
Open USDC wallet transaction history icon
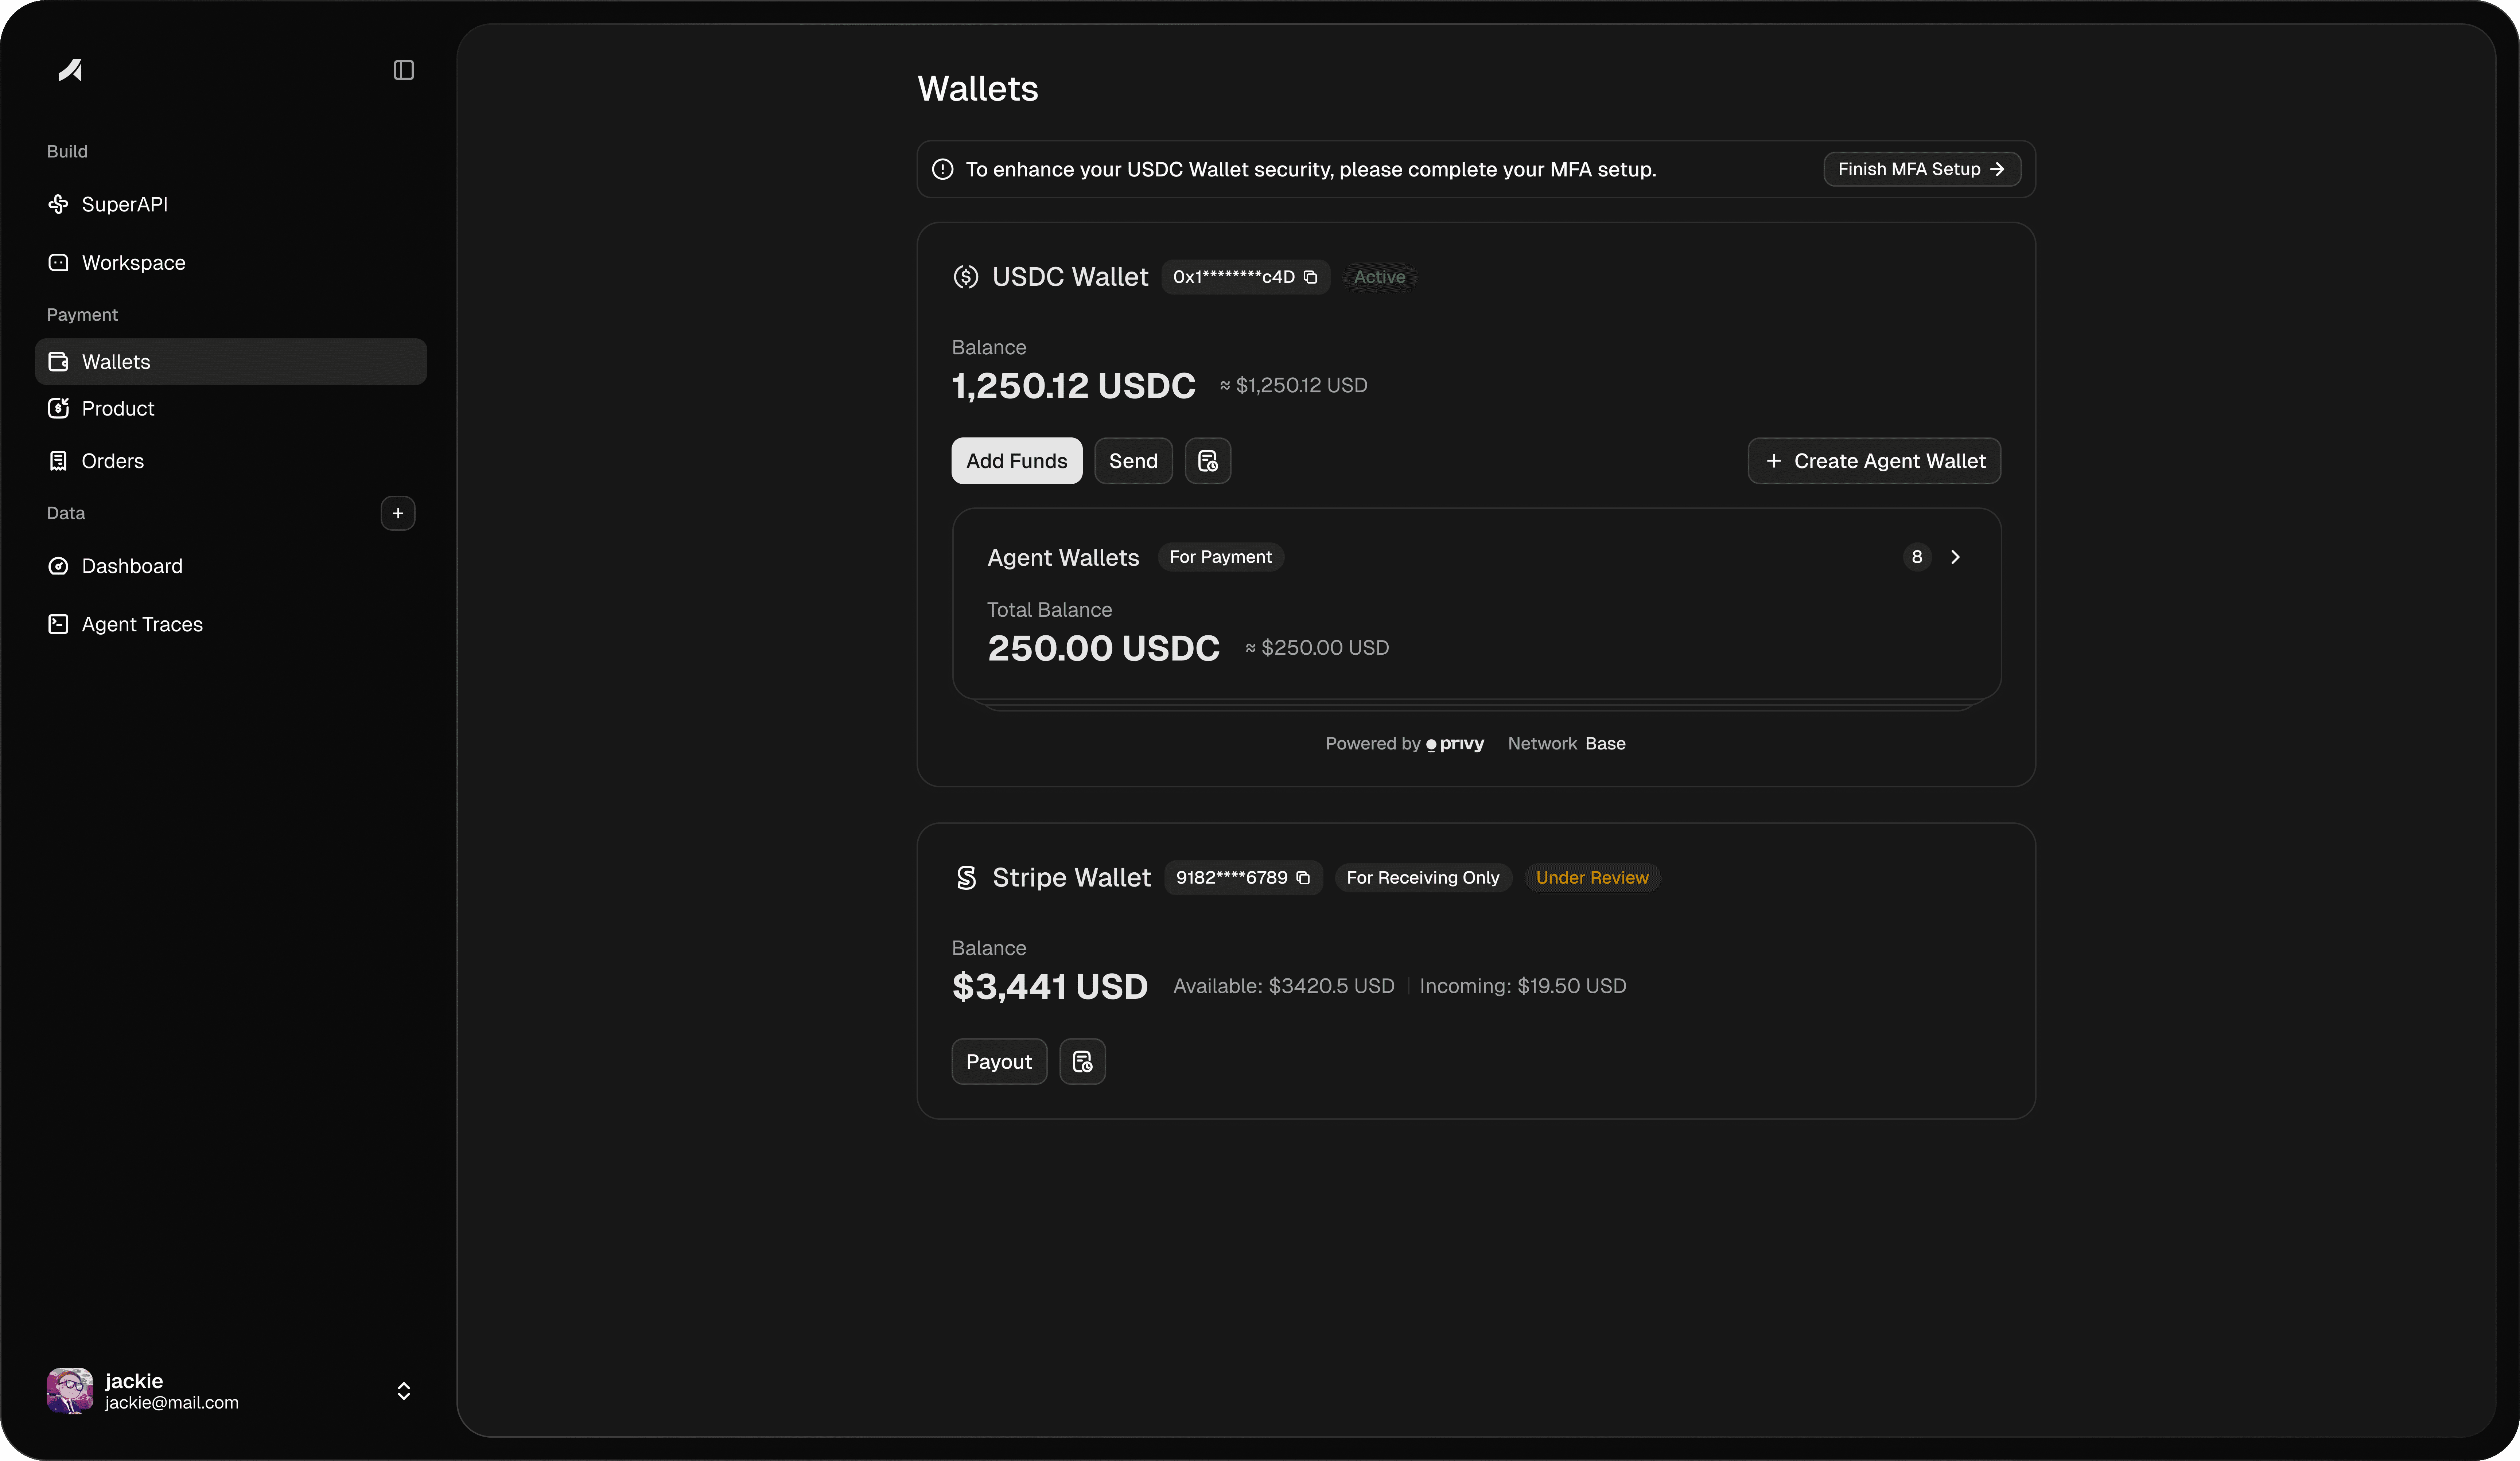pos(1208,461)
